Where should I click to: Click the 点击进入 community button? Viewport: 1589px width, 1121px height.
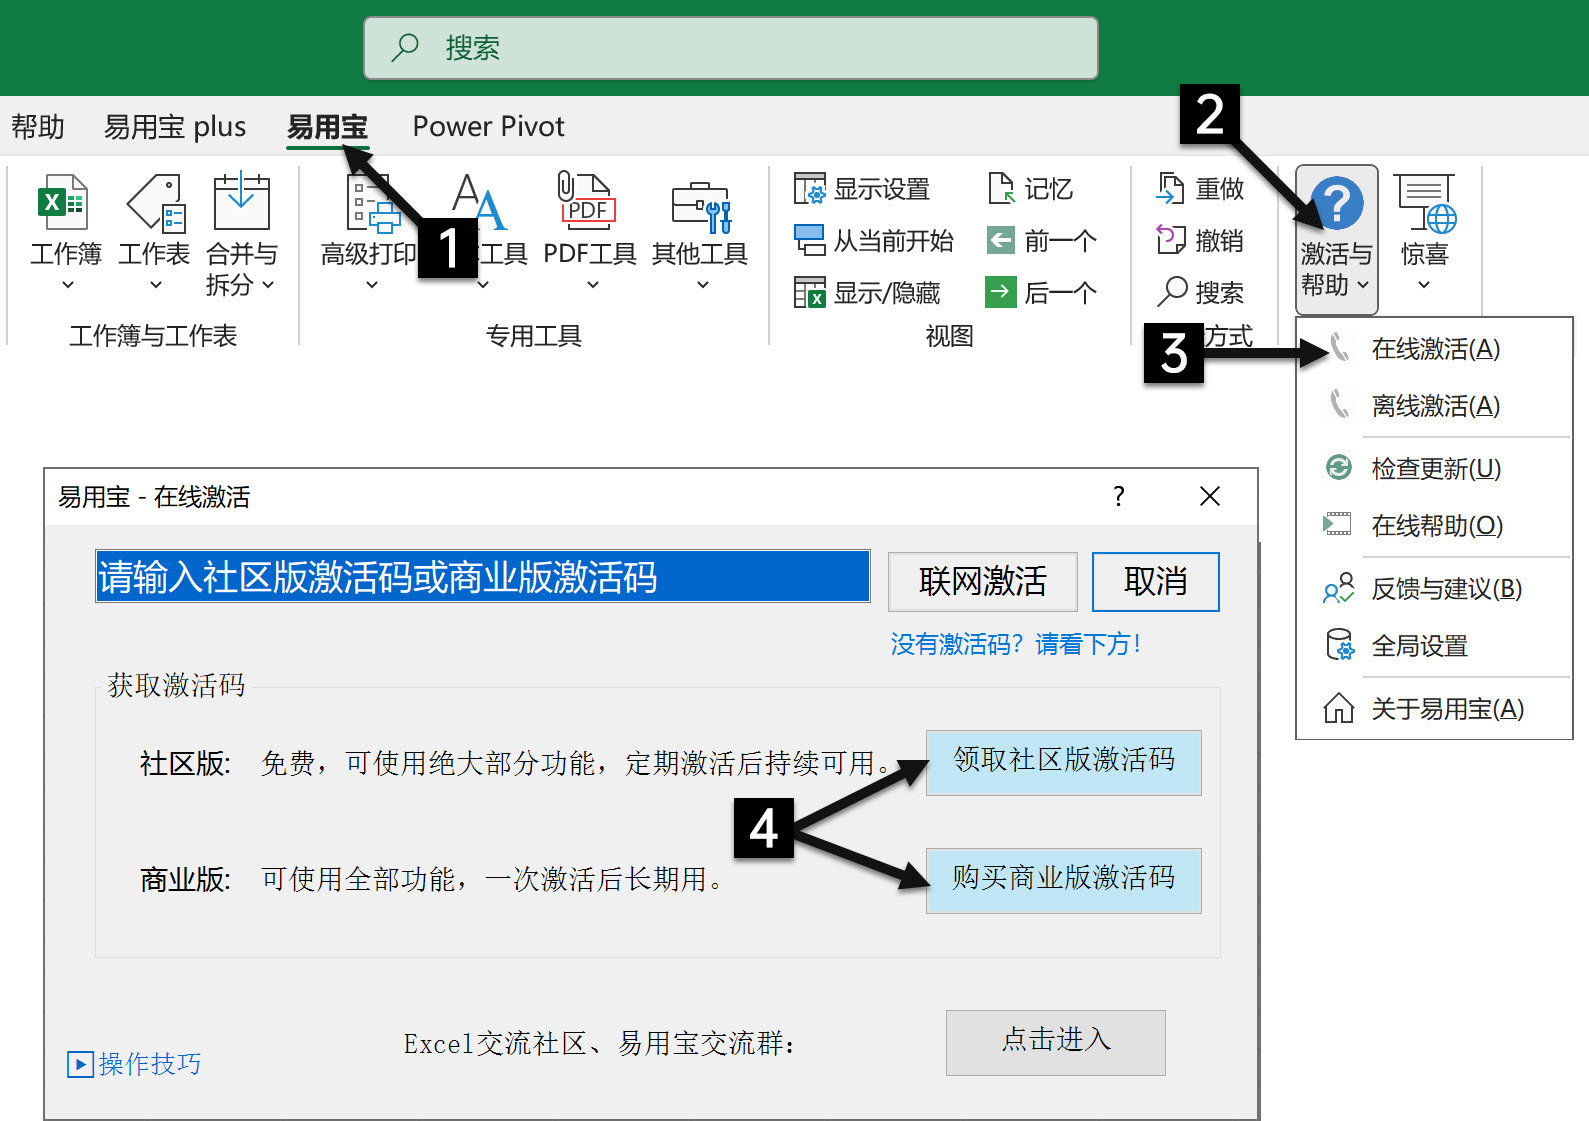1055,1042
